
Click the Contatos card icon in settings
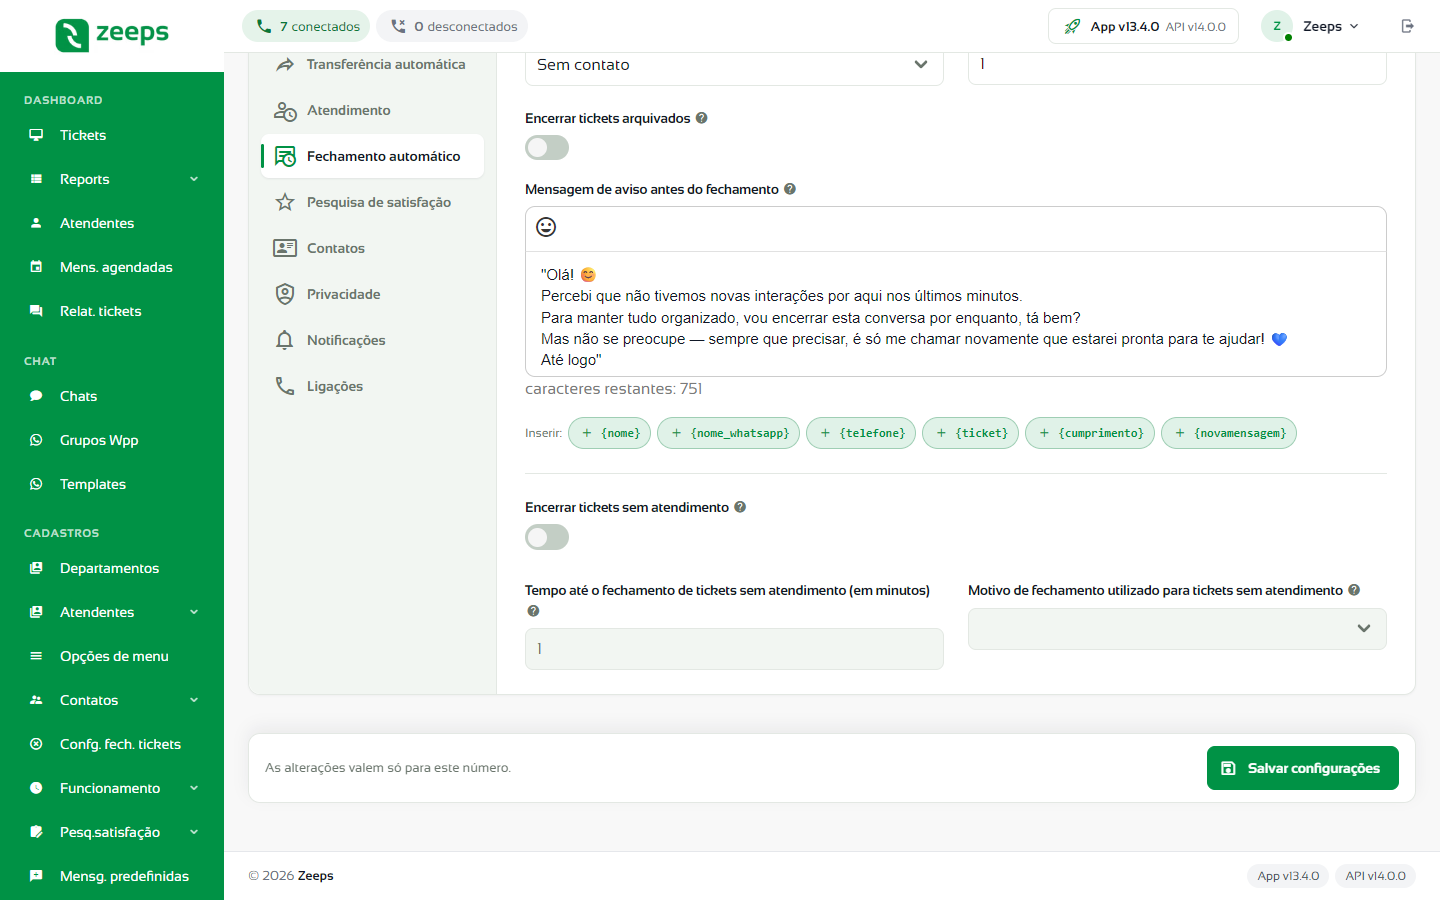coord(285,248)
